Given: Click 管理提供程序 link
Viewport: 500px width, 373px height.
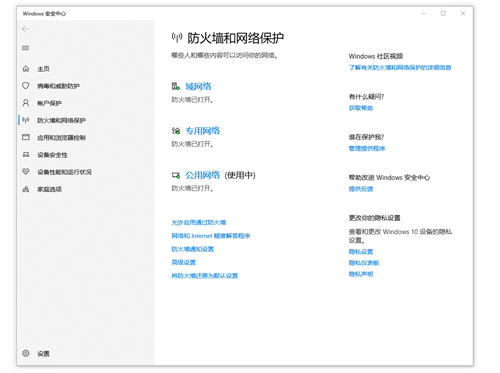Looking at the screenshot, I should click(x=367, y=148).
